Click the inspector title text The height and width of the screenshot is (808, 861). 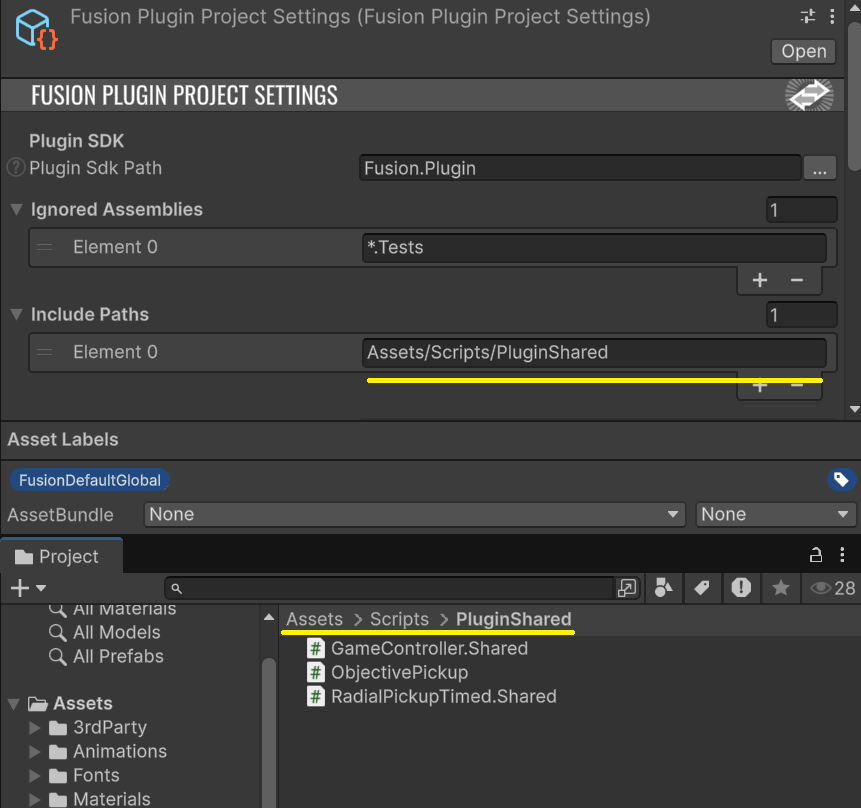point(360,17)
